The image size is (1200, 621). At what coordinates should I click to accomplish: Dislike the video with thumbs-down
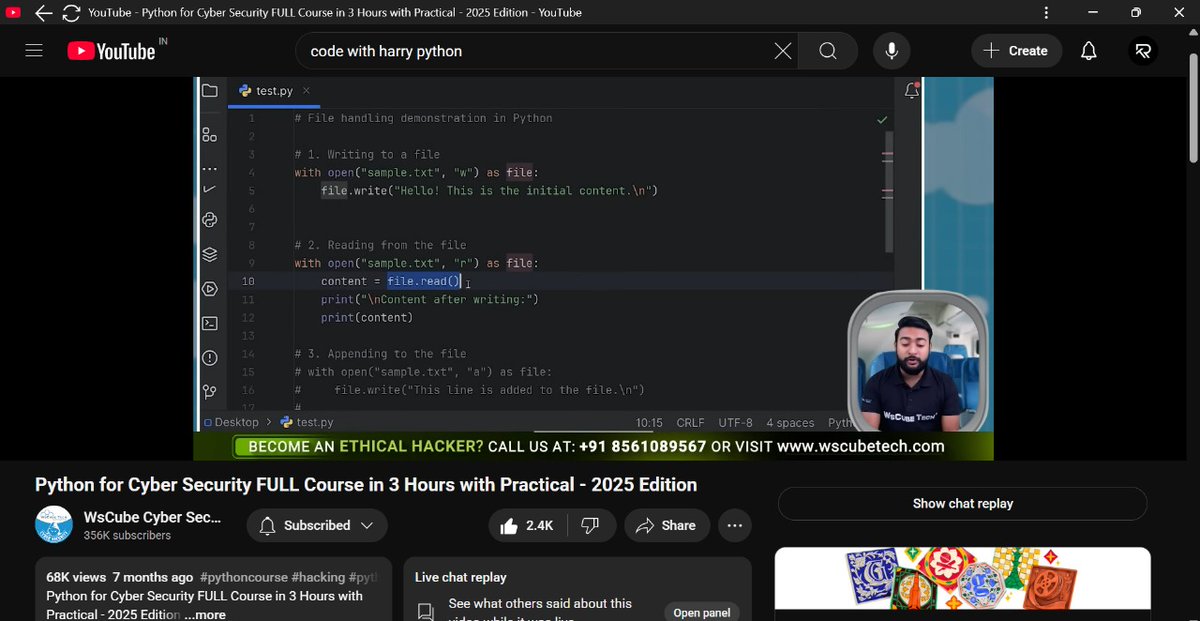[590, 525]
